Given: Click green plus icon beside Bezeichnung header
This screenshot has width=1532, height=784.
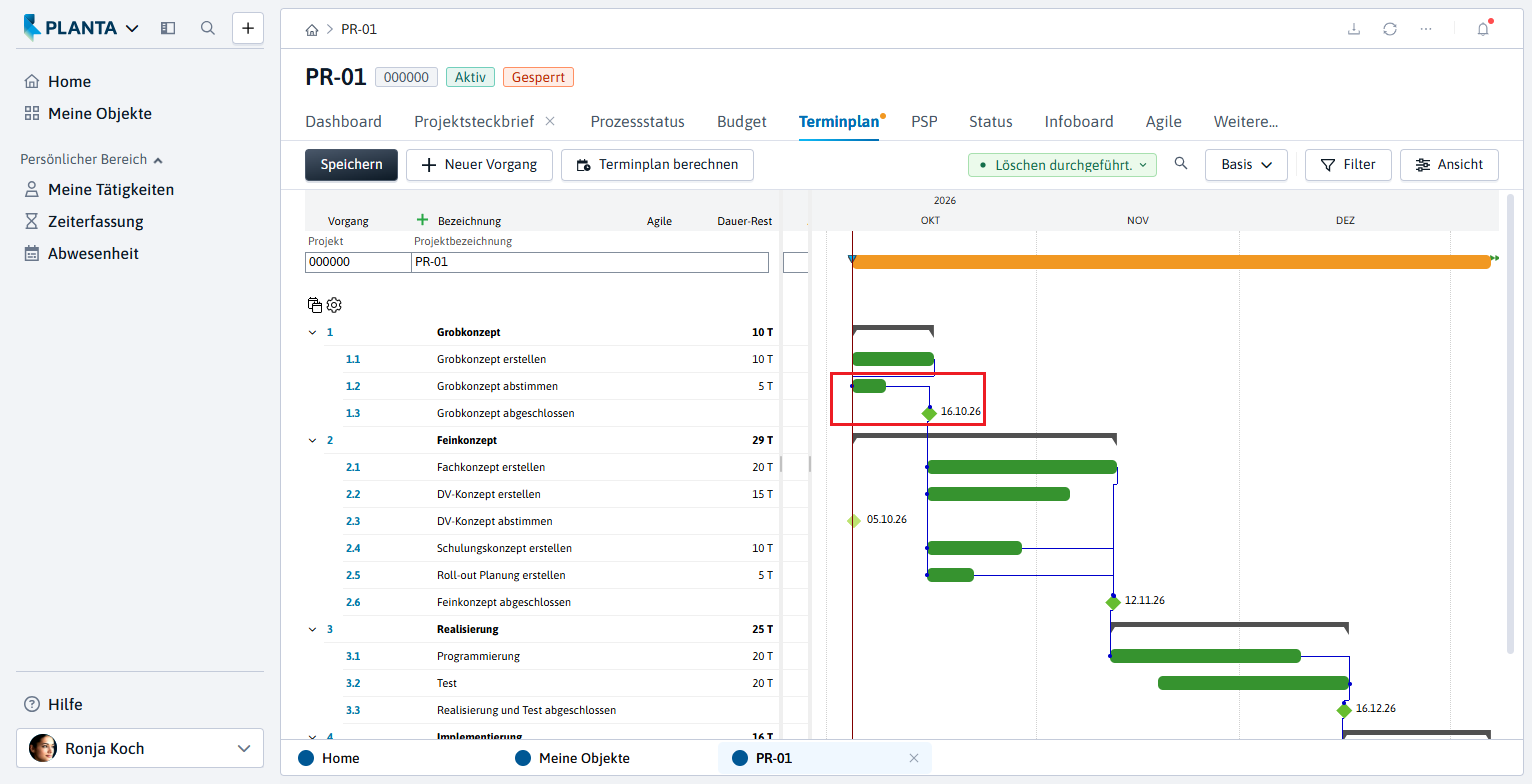Looking at the screenshot, I should (x=422, y=220).
